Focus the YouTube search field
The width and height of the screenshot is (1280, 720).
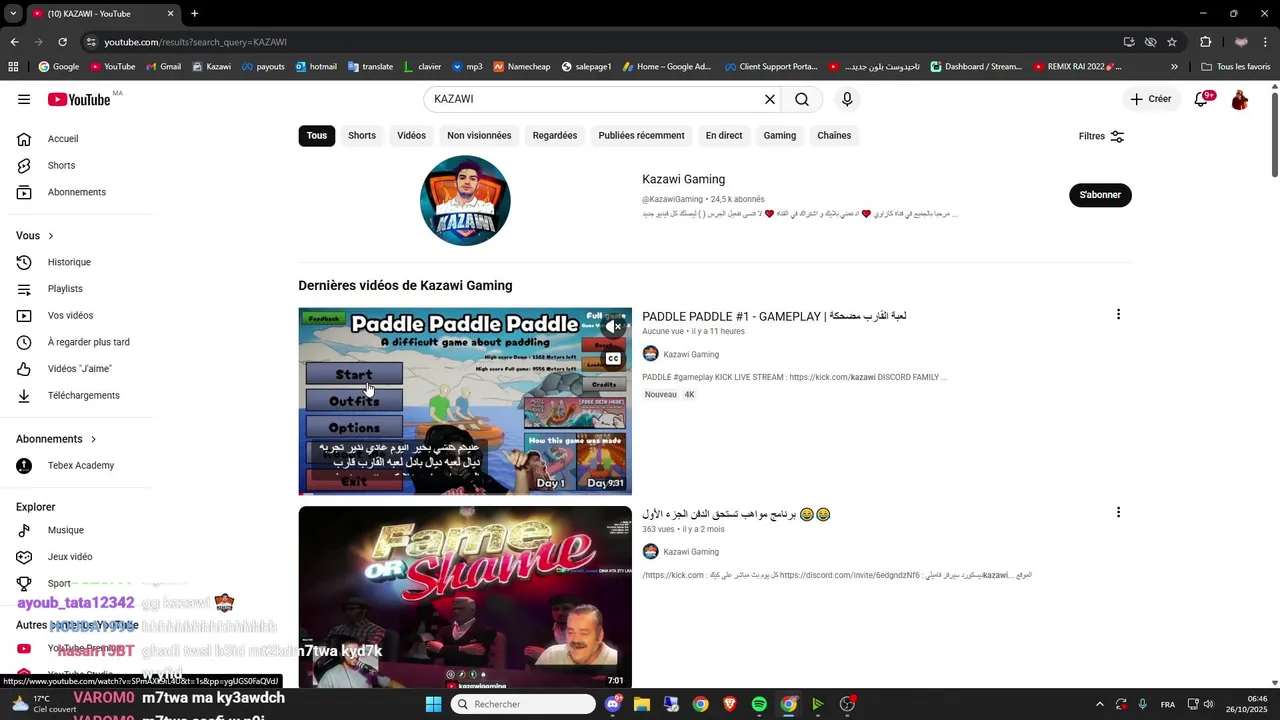pyautogui.click(x=595, y=99)
